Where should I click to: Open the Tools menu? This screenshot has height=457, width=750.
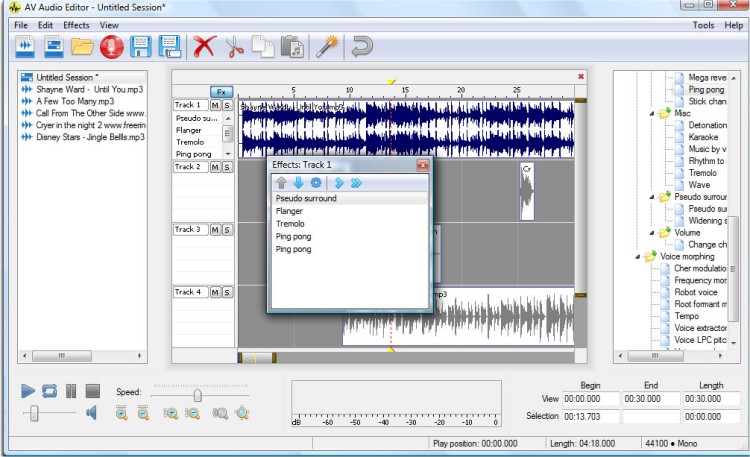pyautogui.click(x=703, y=25)
